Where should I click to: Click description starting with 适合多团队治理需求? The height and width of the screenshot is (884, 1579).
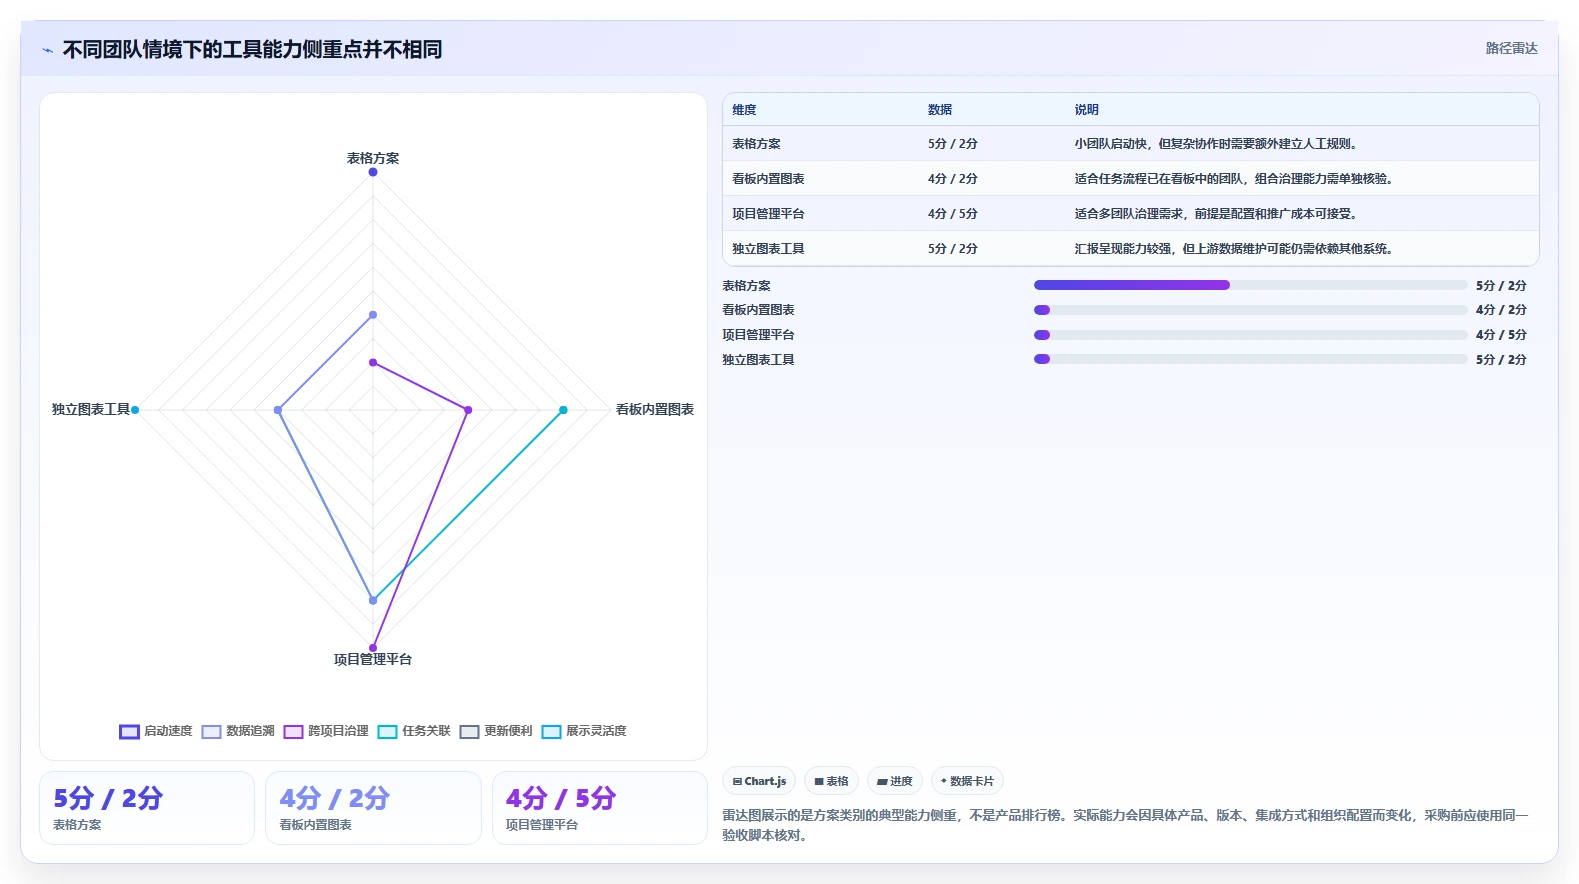[1218, 214]
